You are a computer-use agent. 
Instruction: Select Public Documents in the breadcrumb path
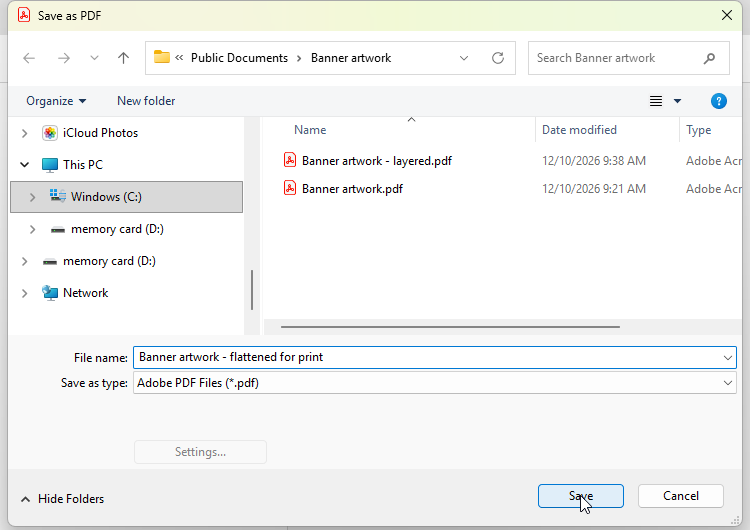pos(239,58)
